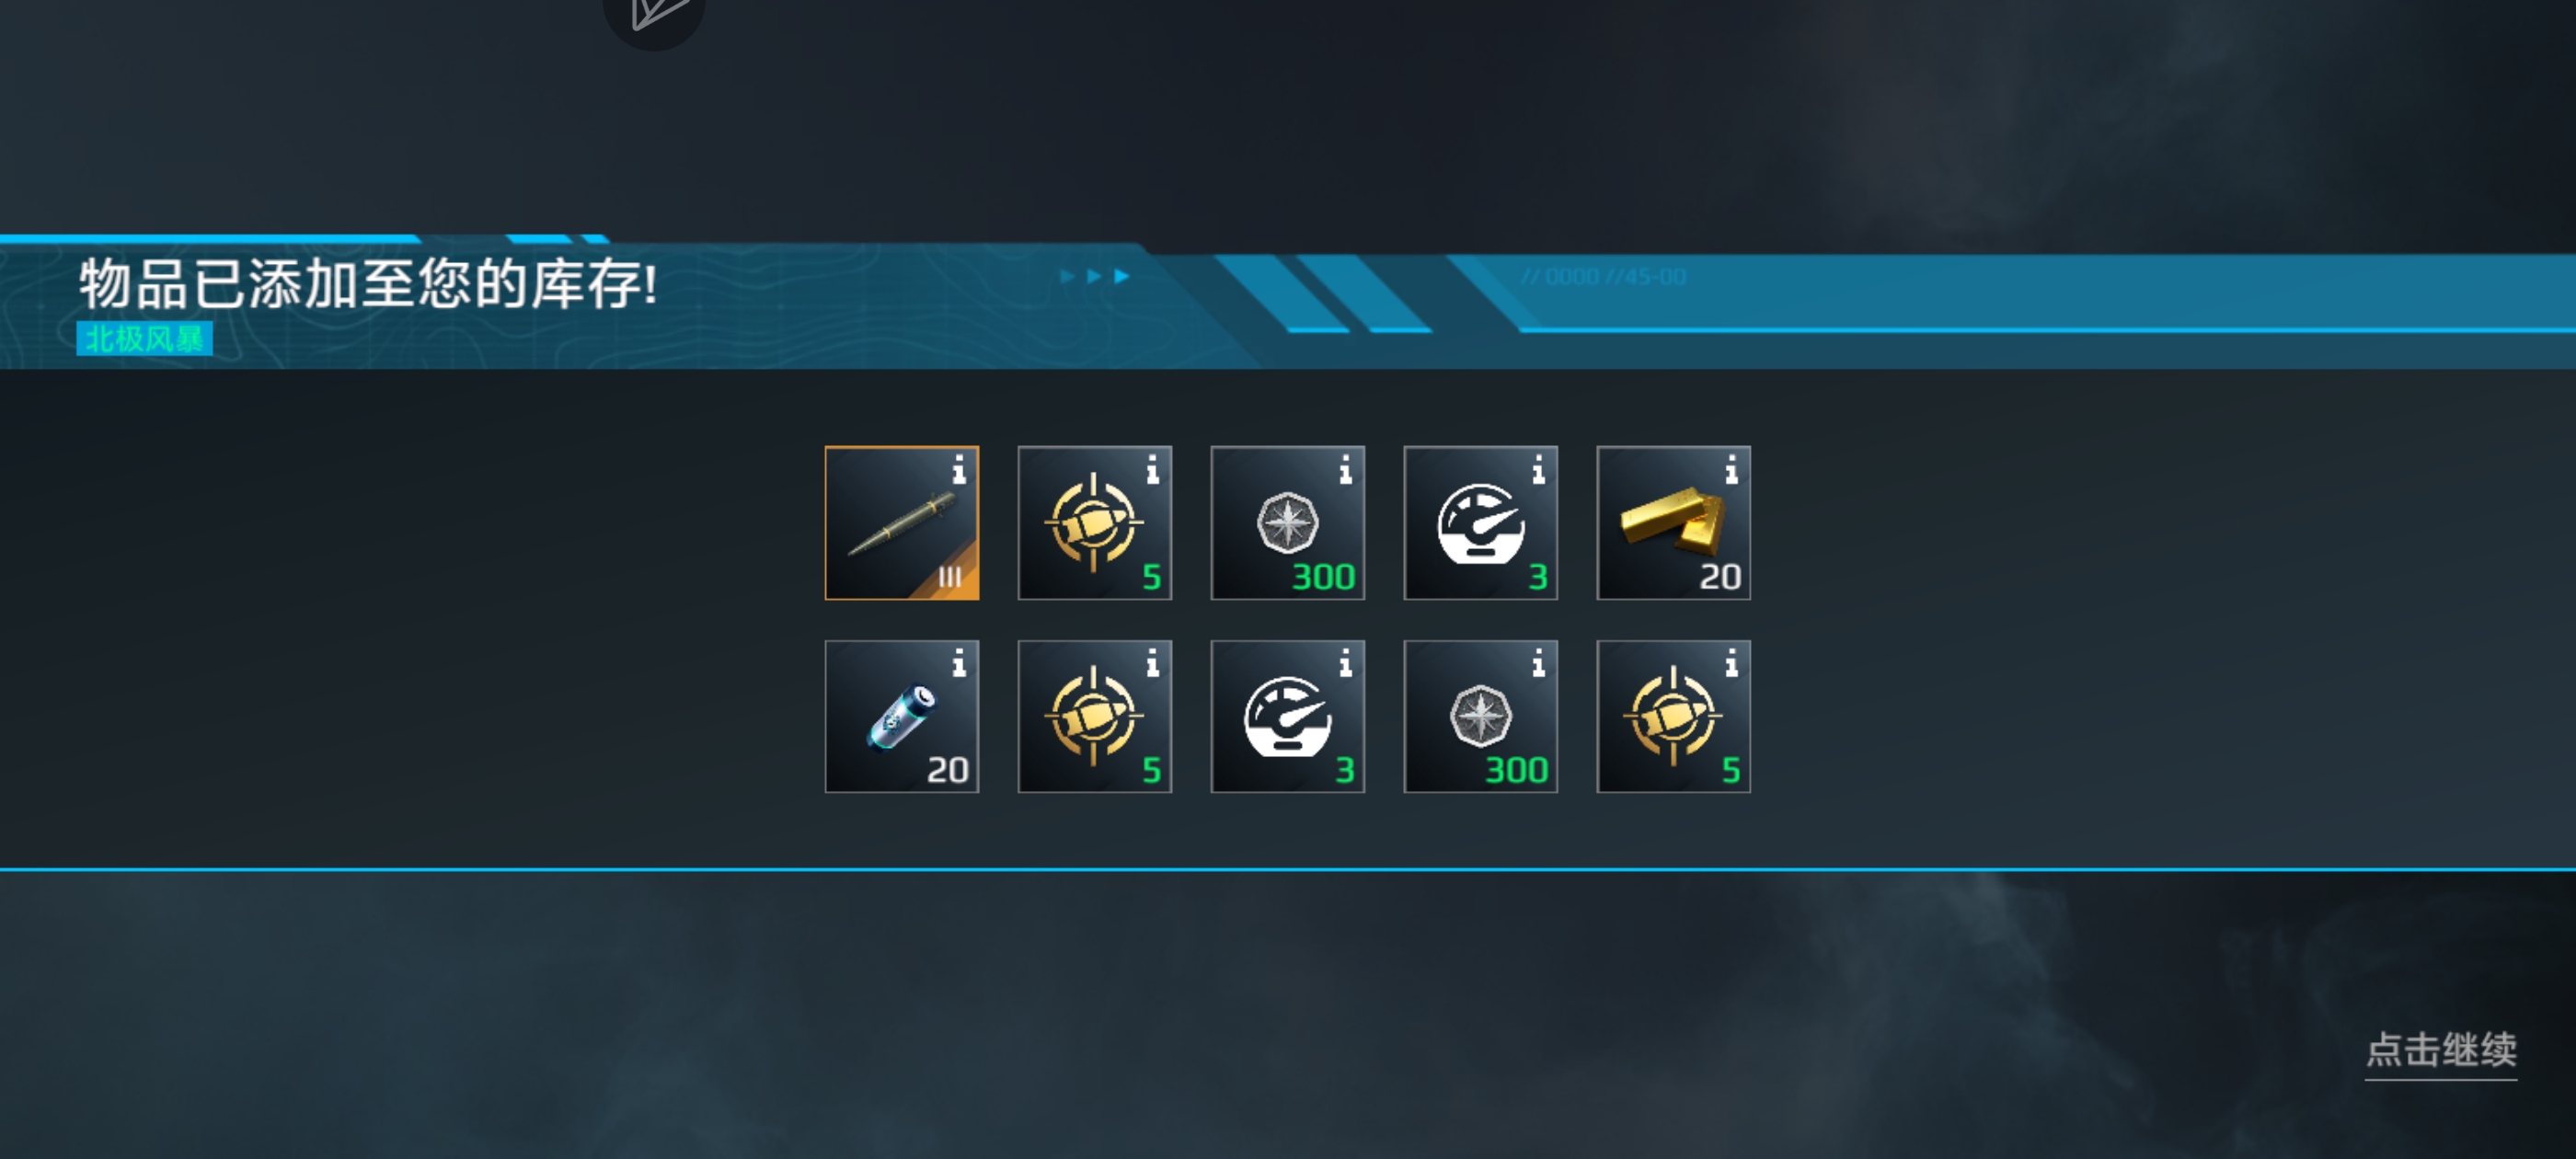Click the 北极风暴 event label
The height and width of the screenshot is (1159, 2576).
tap(144, 339)
